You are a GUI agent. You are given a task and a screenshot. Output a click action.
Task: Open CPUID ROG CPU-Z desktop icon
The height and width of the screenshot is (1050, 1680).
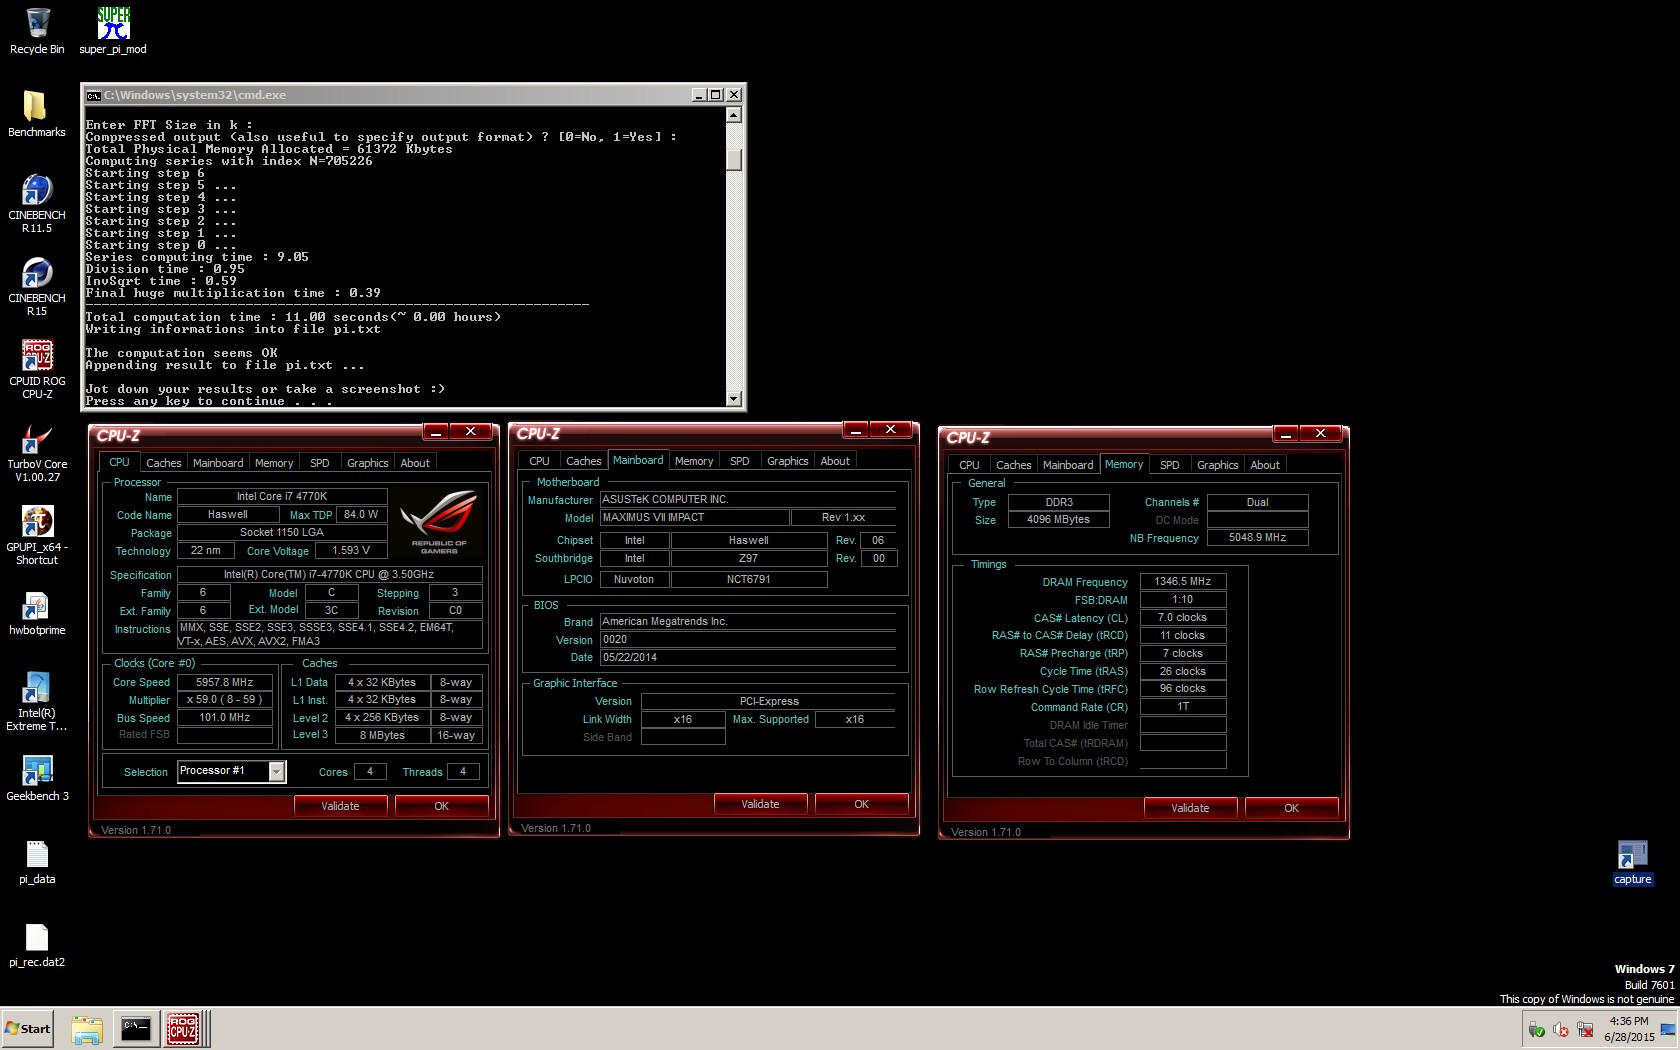pos(37,369)
